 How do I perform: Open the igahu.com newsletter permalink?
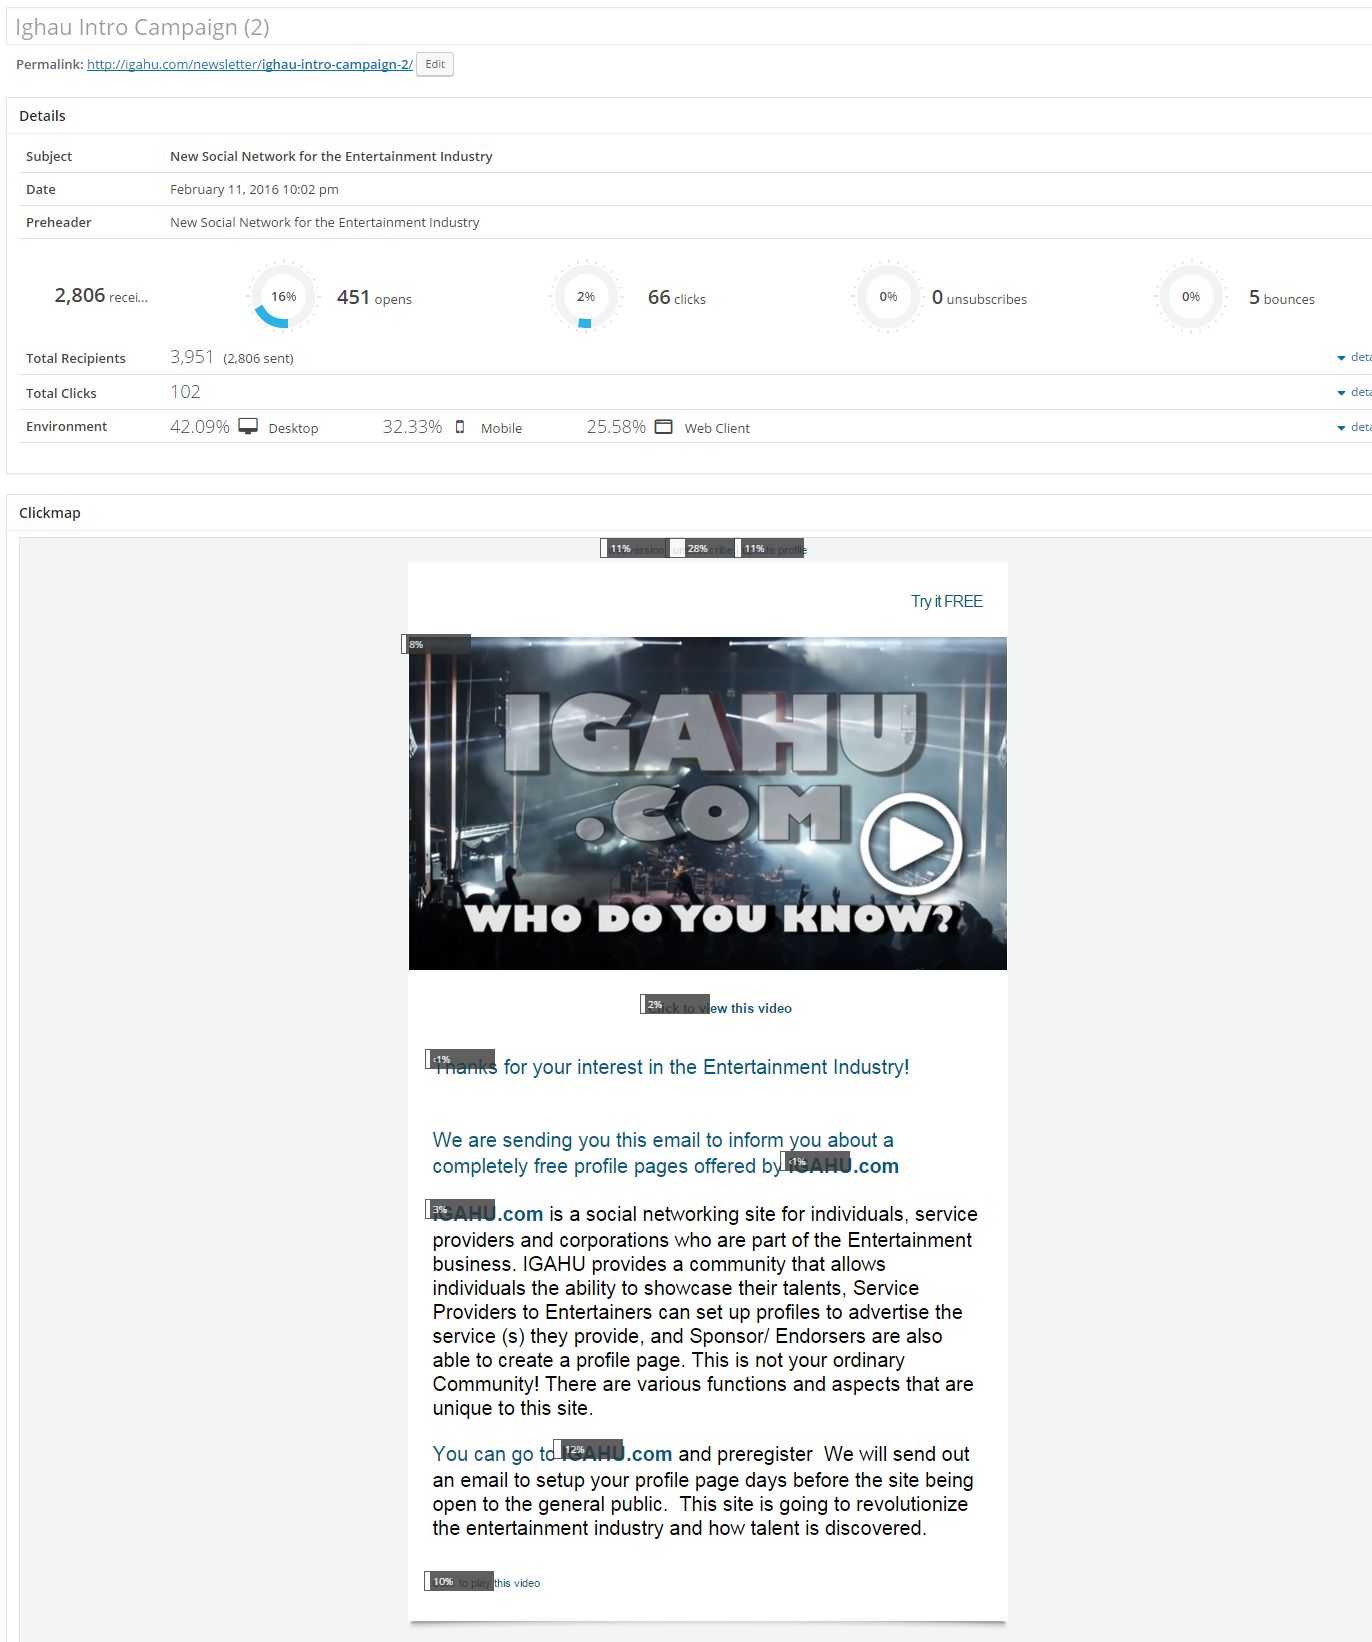coord(250,65)
